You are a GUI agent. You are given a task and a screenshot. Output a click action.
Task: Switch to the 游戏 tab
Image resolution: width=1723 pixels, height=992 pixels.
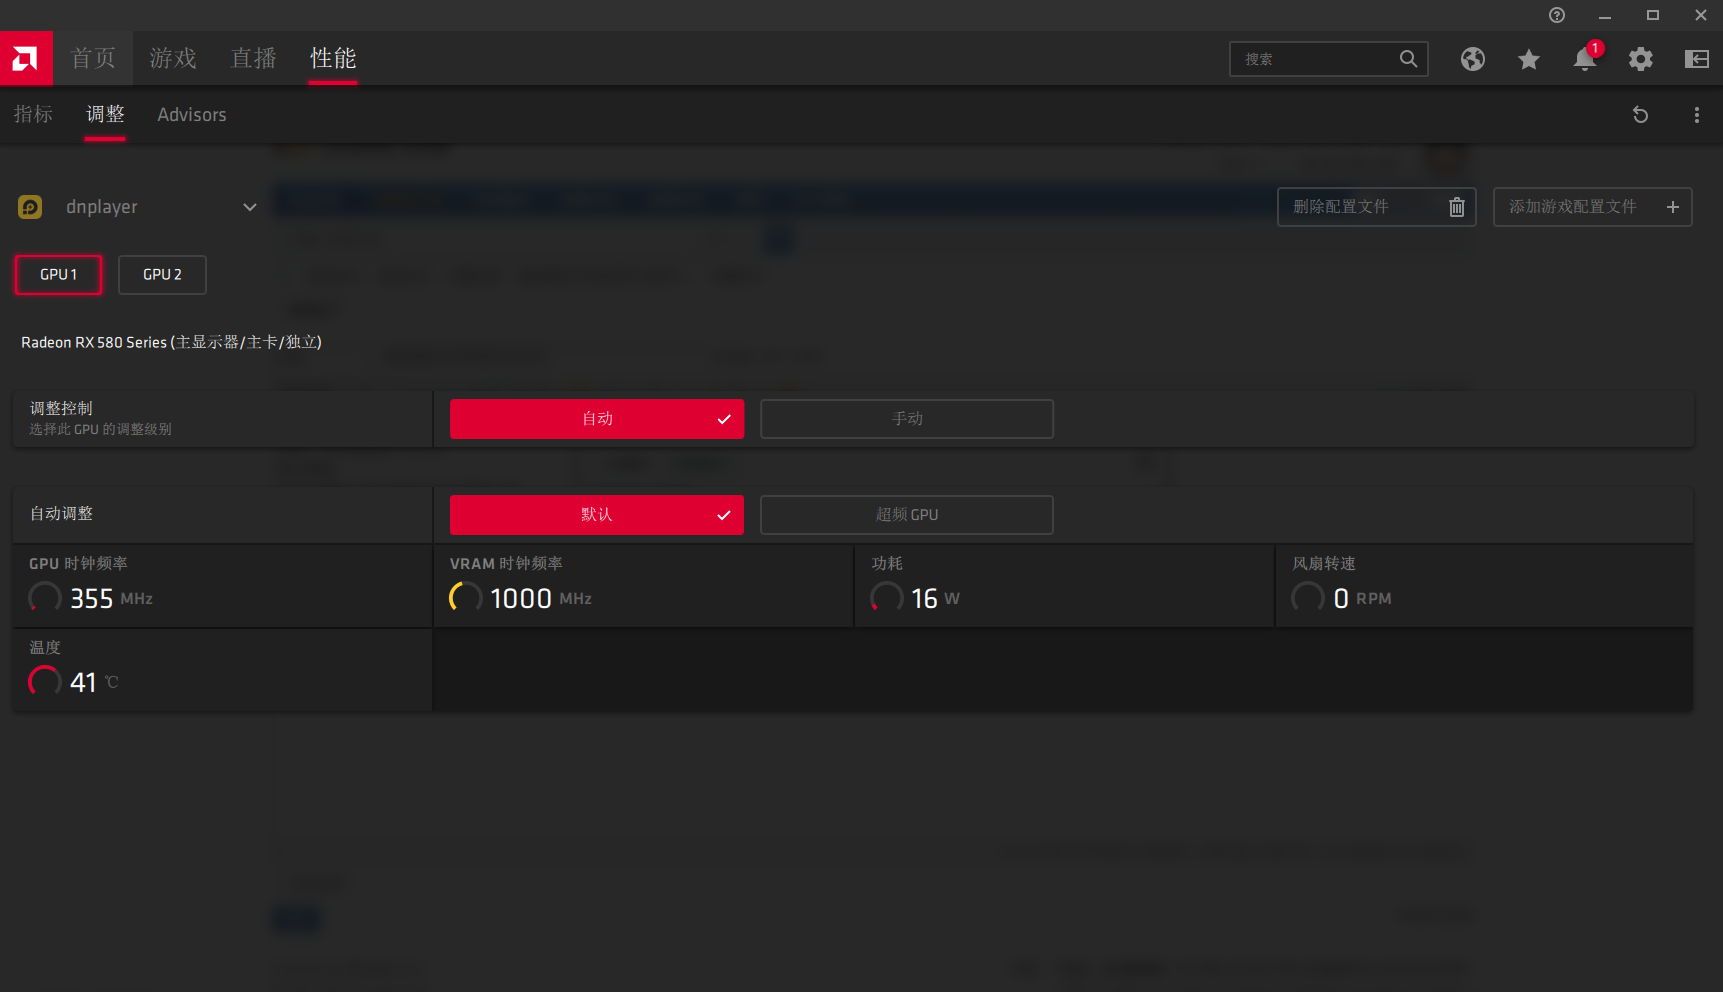pos(173,59)
